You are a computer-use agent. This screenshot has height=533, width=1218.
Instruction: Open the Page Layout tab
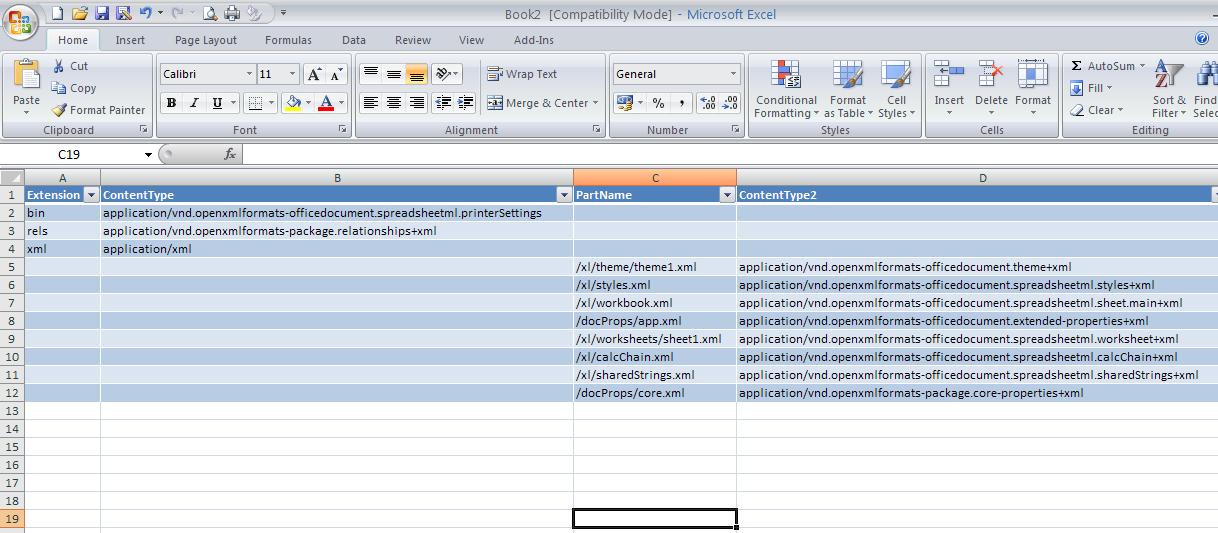[x=206, y=40]
